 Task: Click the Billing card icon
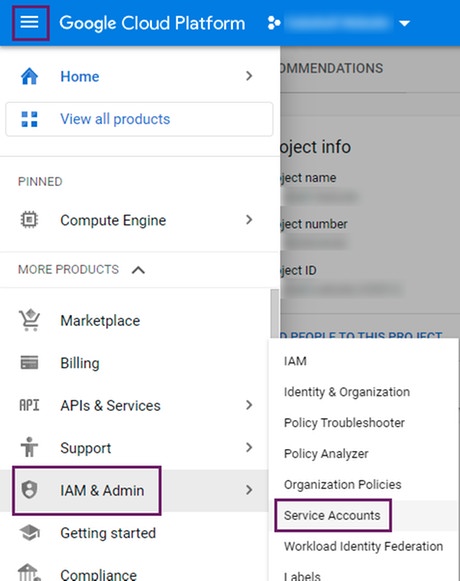pyautogui.click(x=29, y=362)
